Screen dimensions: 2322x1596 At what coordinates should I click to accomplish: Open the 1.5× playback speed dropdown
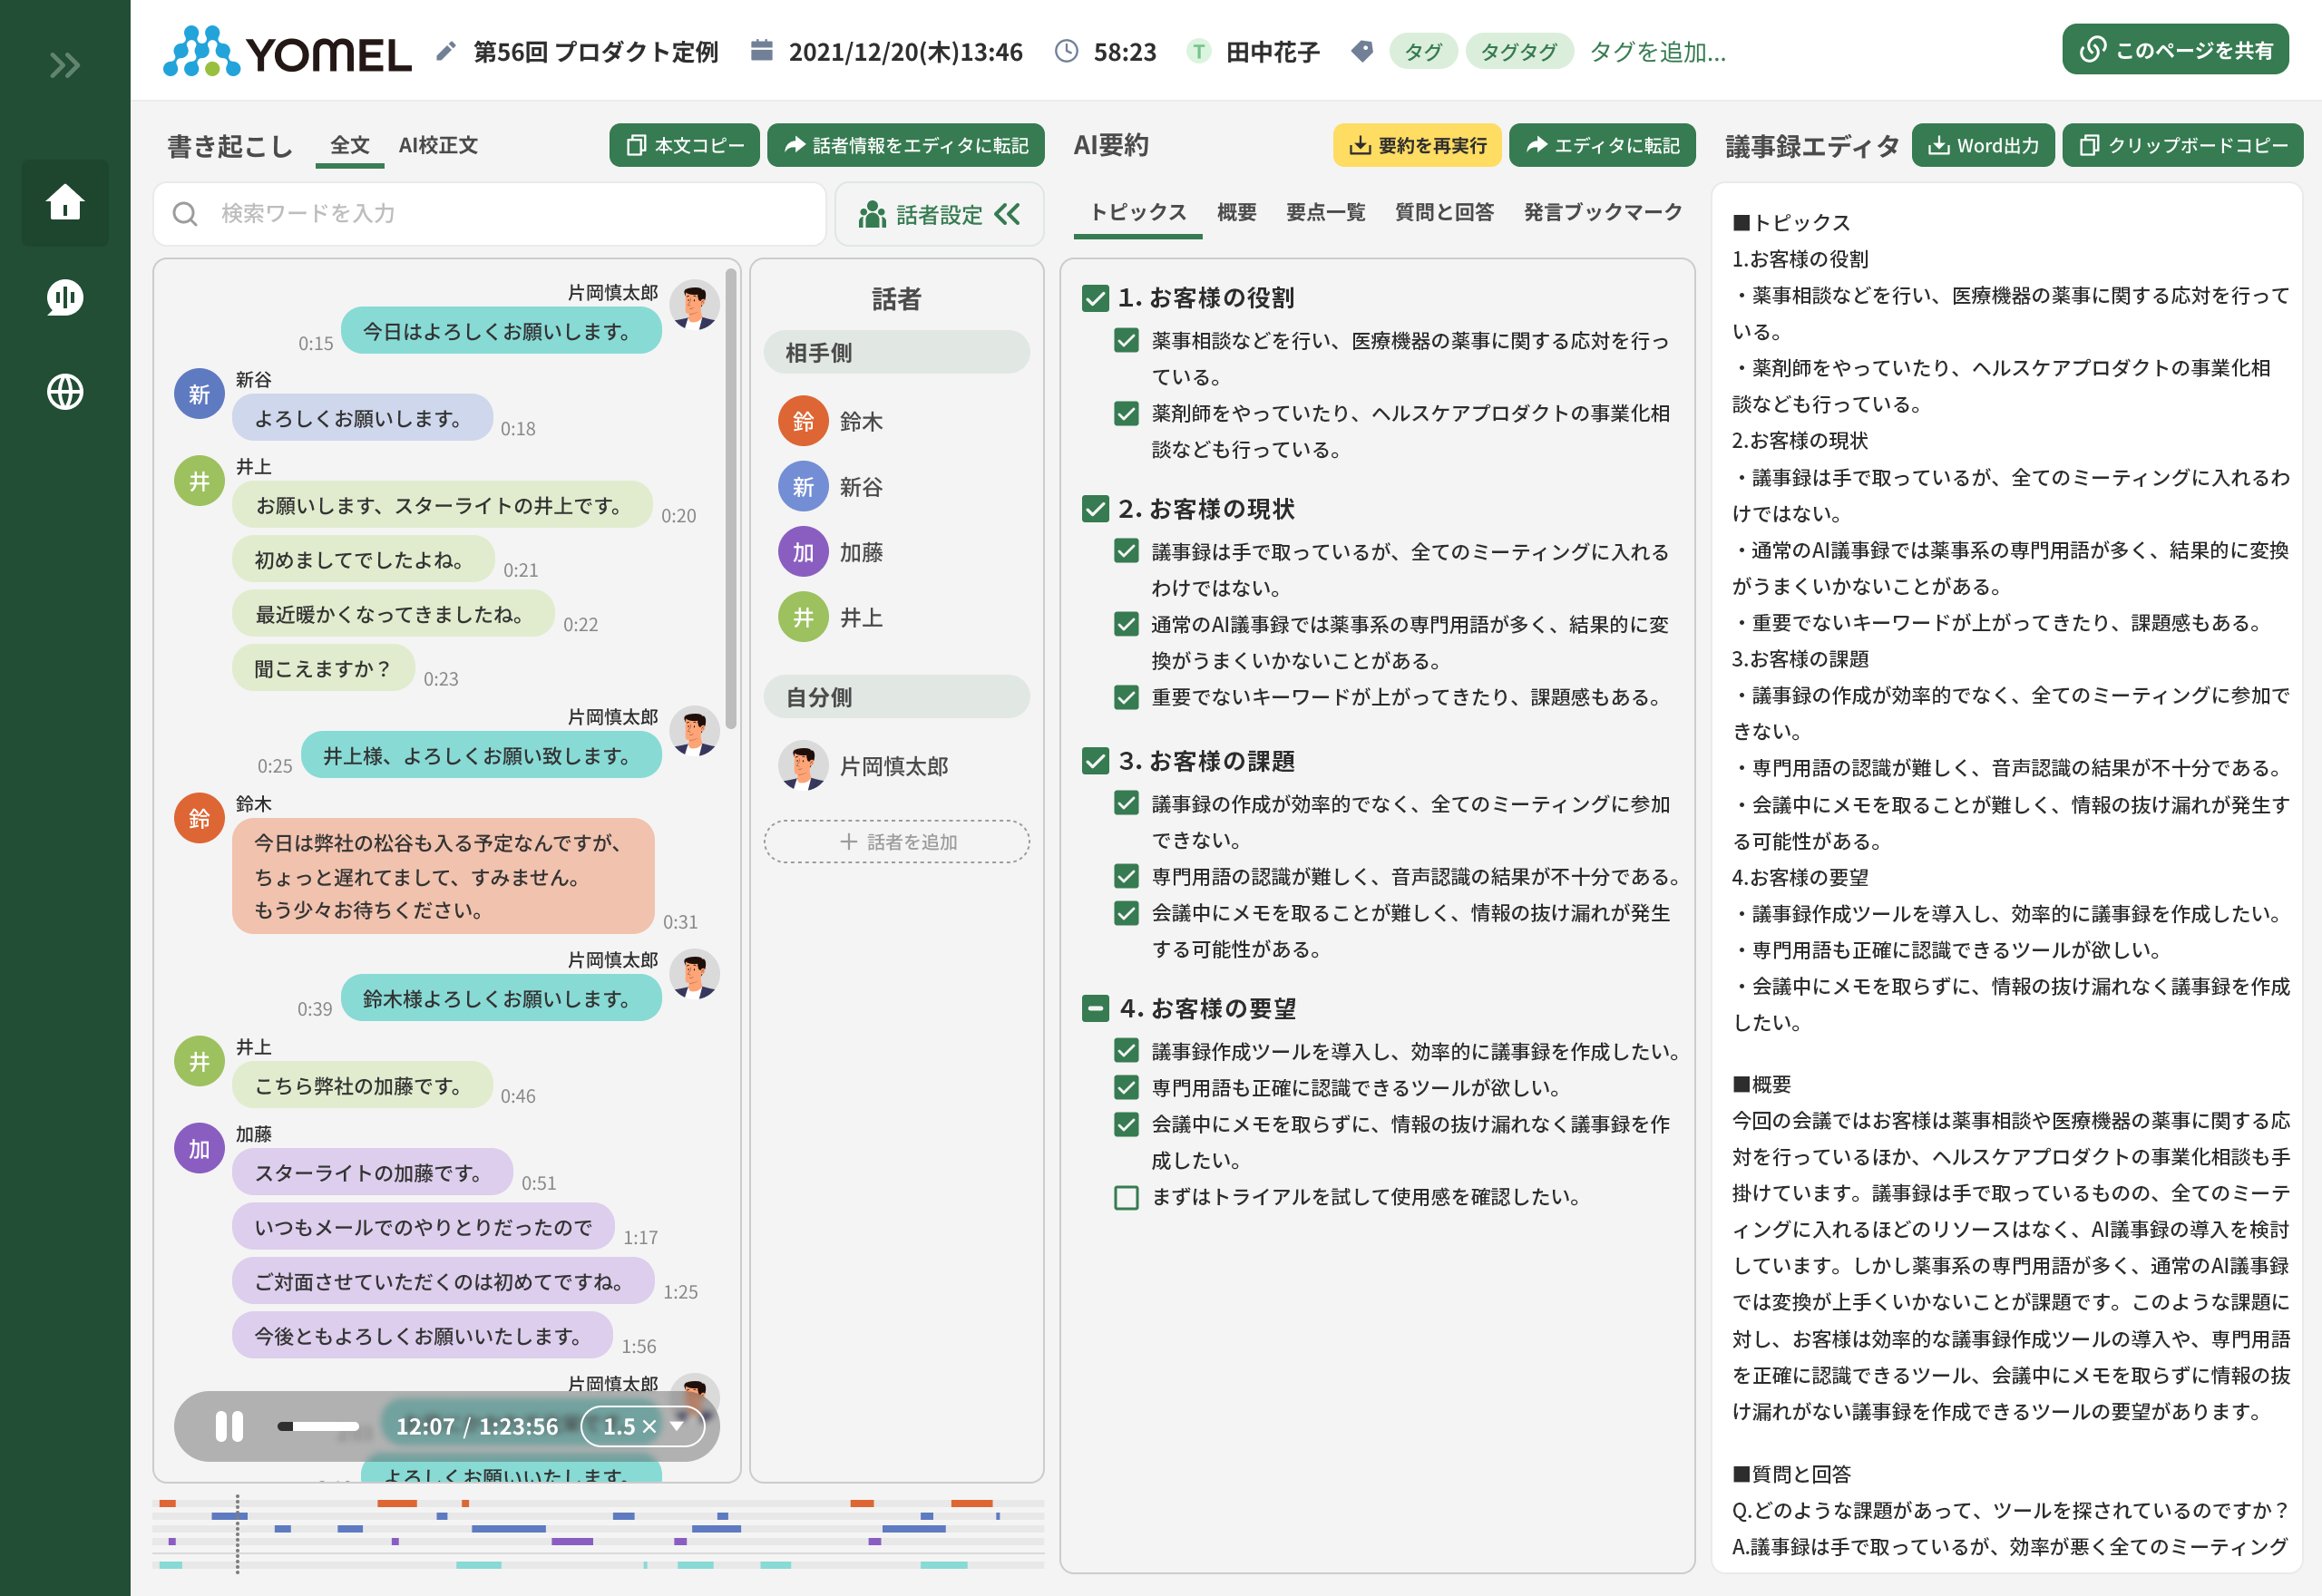644,1426
